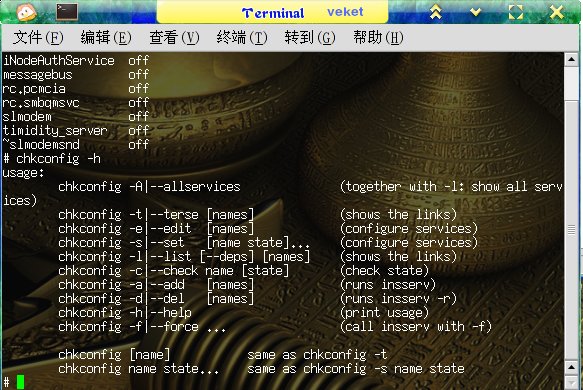
Task: Click the rc.smbqmsvc service line
Action: 76,103
